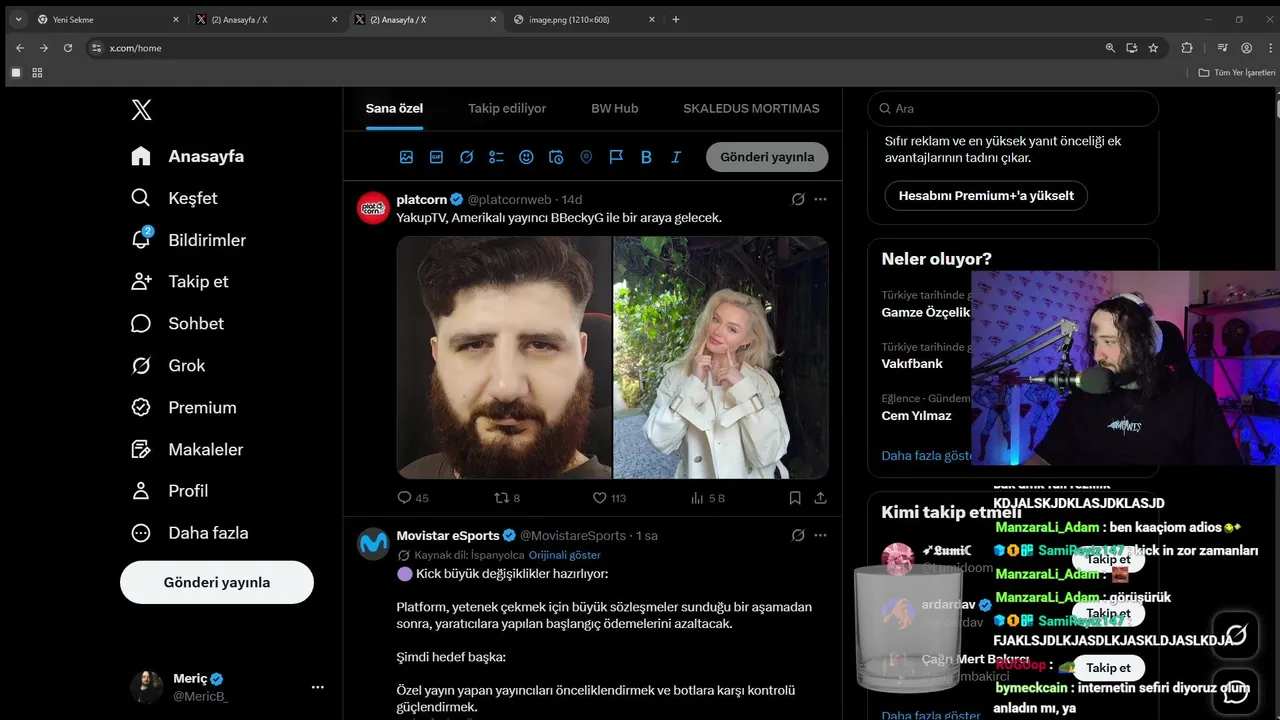Open browser extensions puzzle icon
Screen dimensions: 1280x720
click(x=1187, y=48)
